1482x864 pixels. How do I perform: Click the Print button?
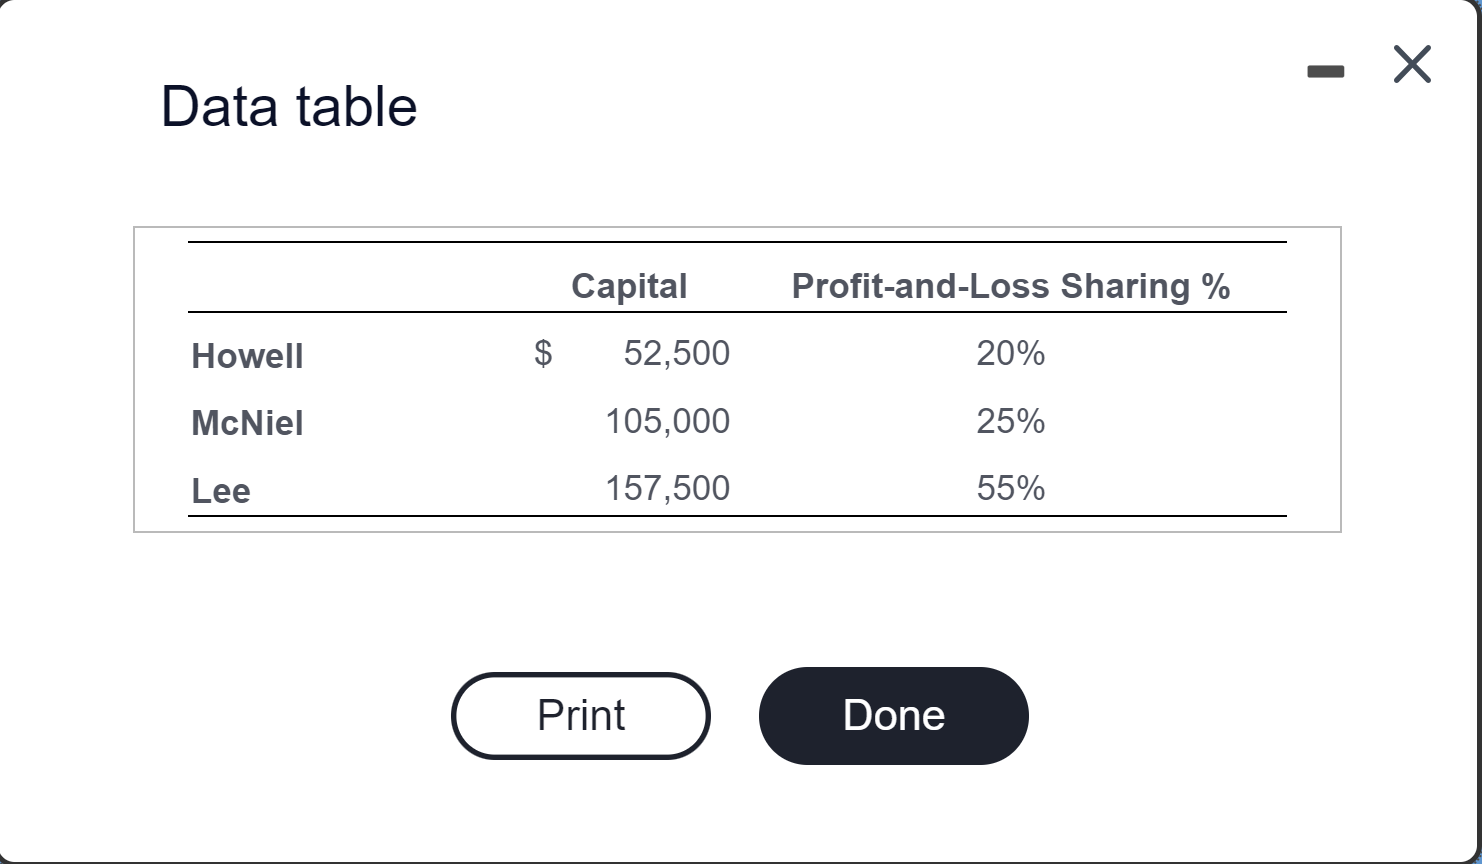tap(580, 715)
